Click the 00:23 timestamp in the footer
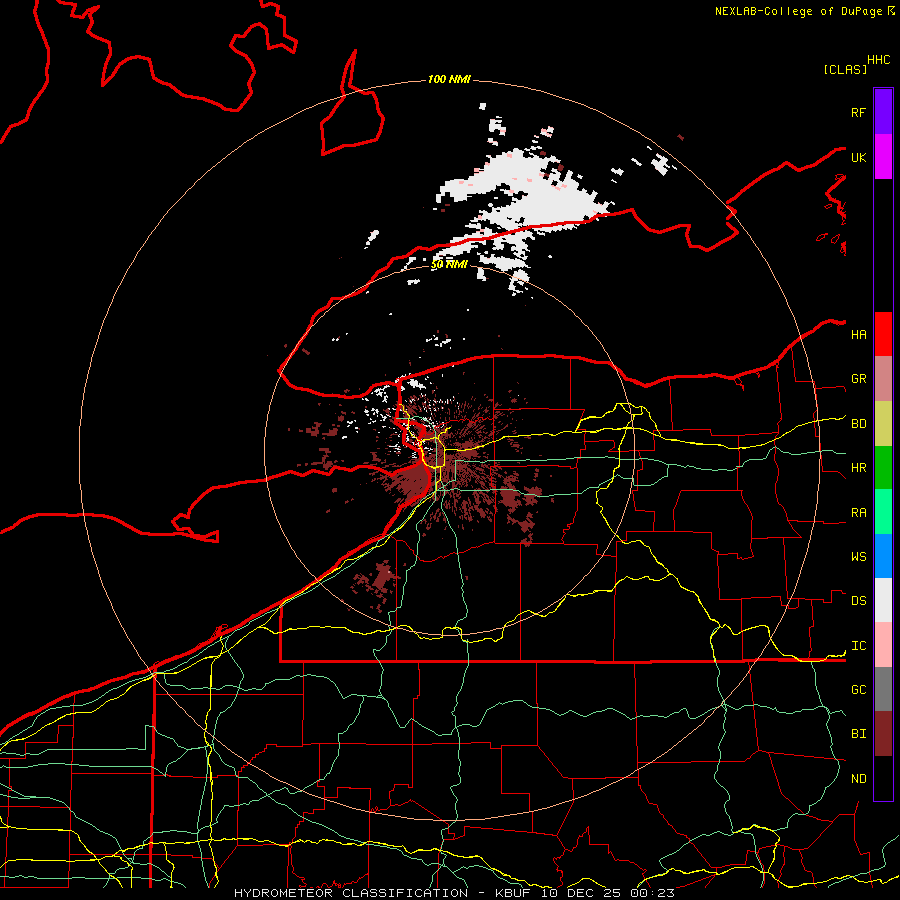Viewport: 900px width, 900px height. point(652,893)
